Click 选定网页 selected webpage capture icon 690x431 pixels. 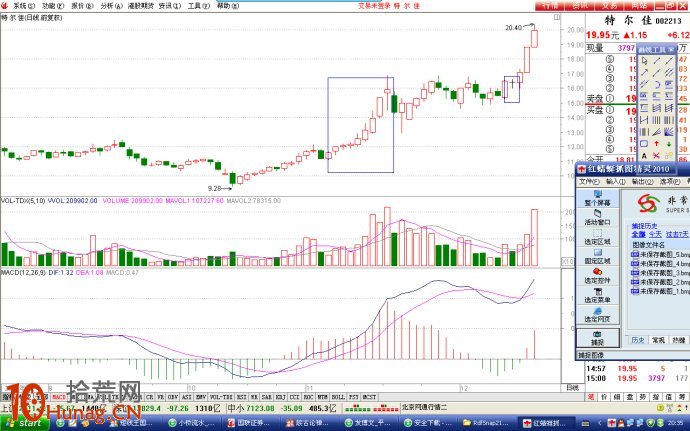(598, 314)
